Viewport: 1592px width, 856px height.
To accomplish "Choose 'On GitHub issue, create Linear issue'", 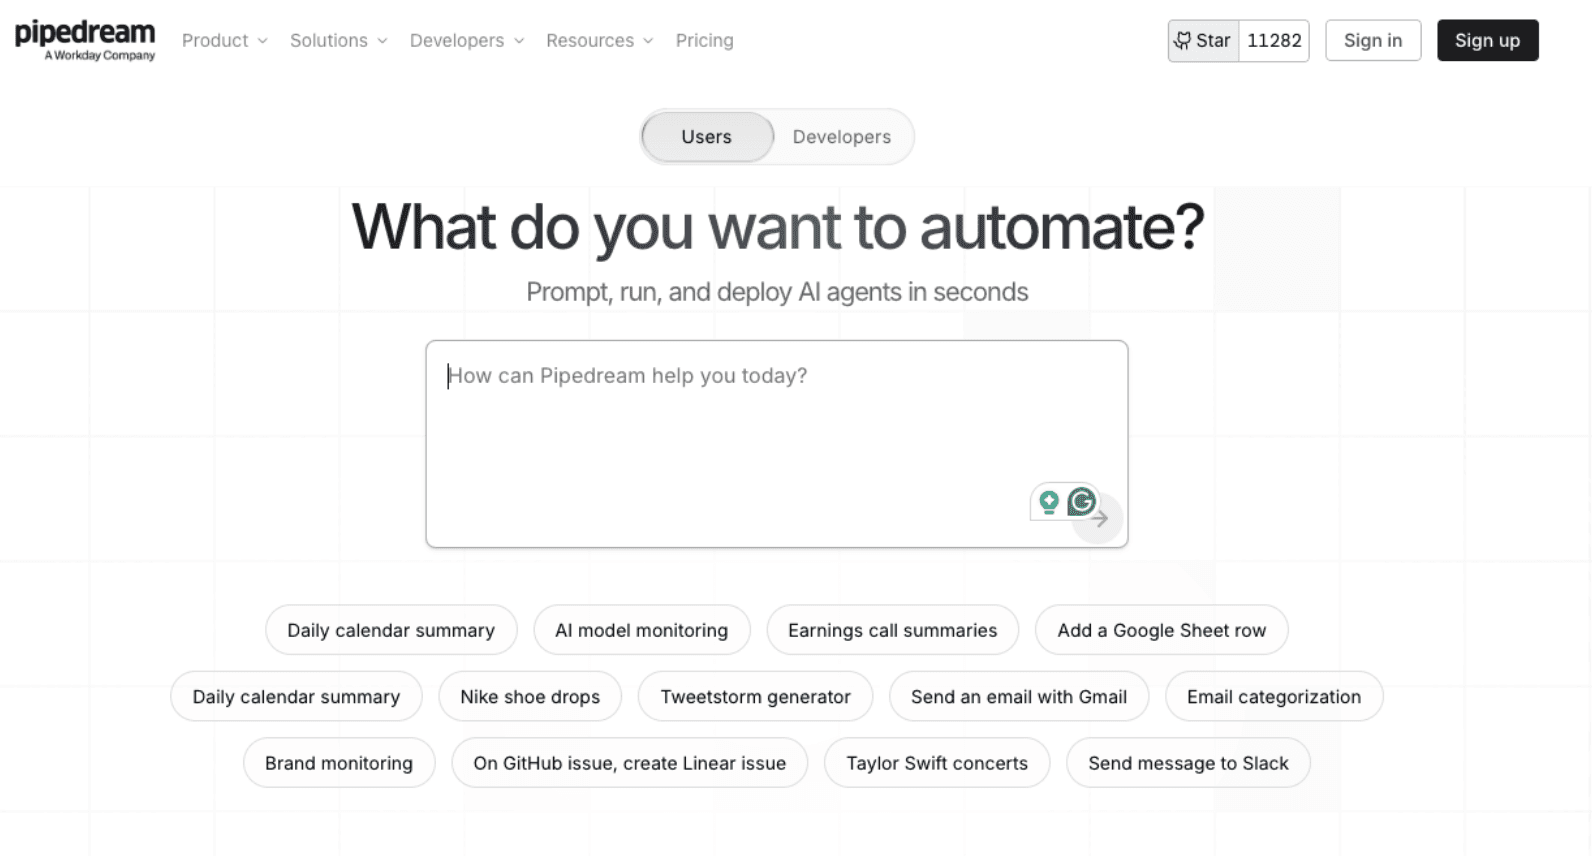I will (x=630, y=763).
